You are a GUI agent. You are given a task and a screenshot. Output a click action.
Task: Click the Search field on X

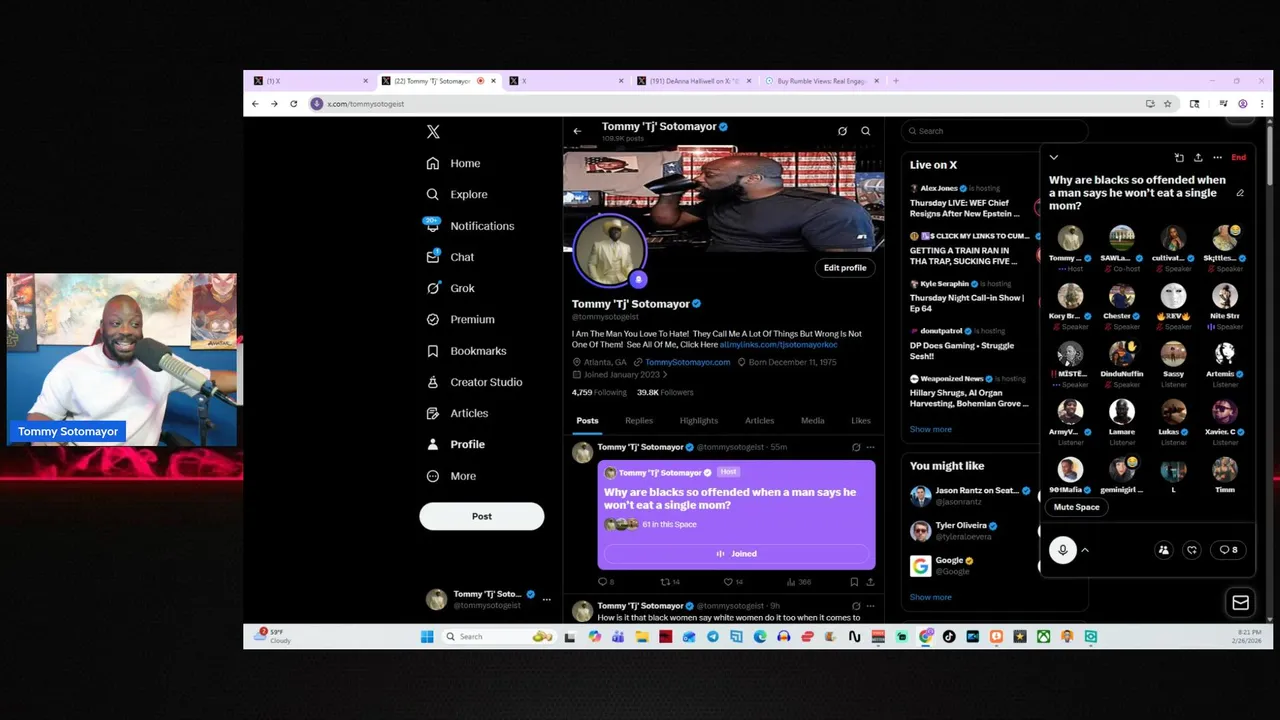tap(994, 131)
